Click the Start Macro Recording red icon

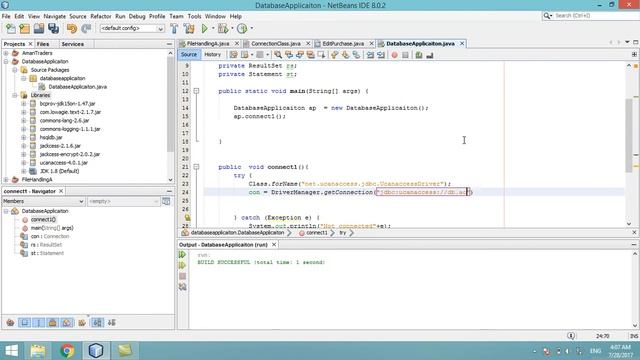[394, 55]
